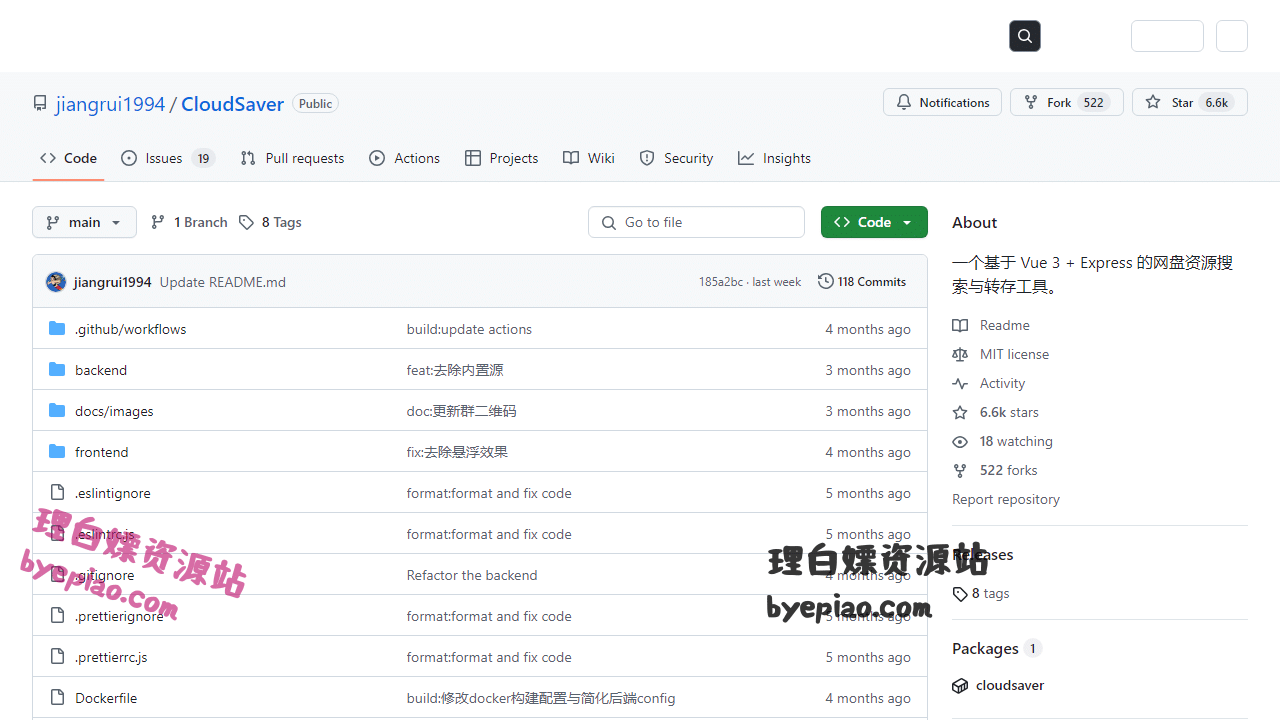Open the Readme link in About
Image resolution: width=1280 pixels, height=720 pixels.
coord(992,325)
